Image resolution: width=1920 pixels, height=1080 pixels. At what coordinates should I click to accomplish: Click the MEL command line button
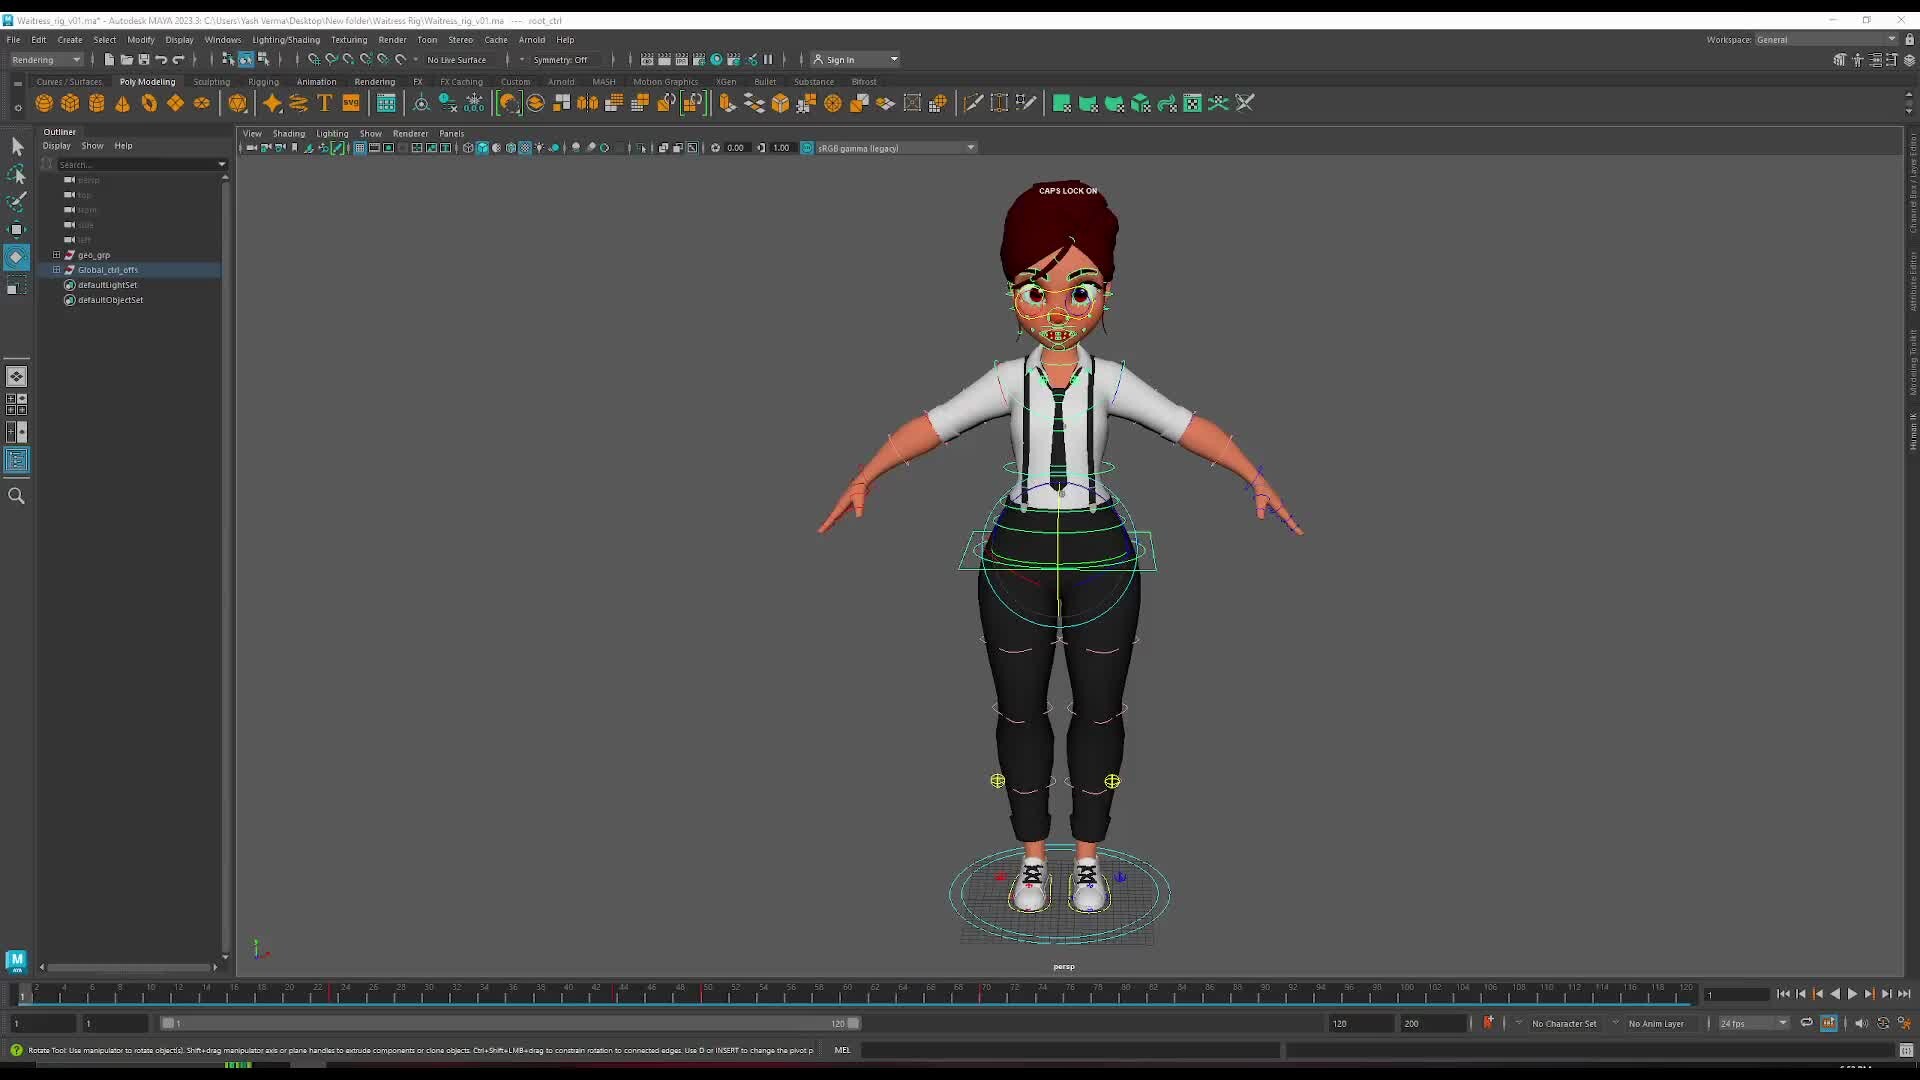coord(843,1050)
